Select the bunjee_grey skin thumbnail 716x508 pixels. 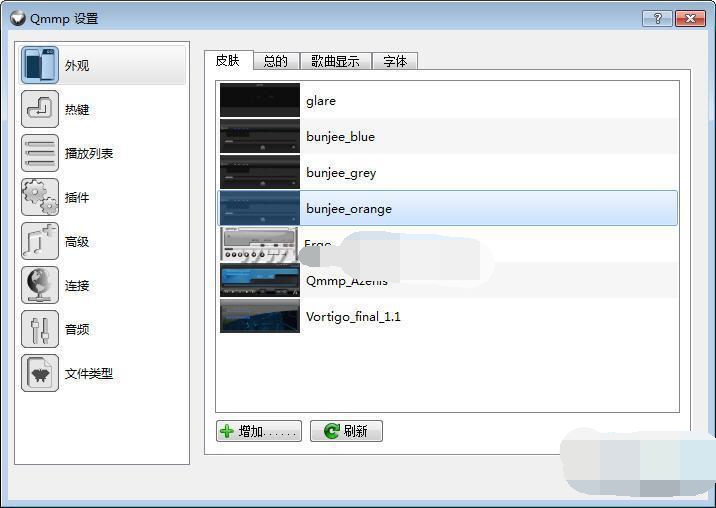[260, 172]
